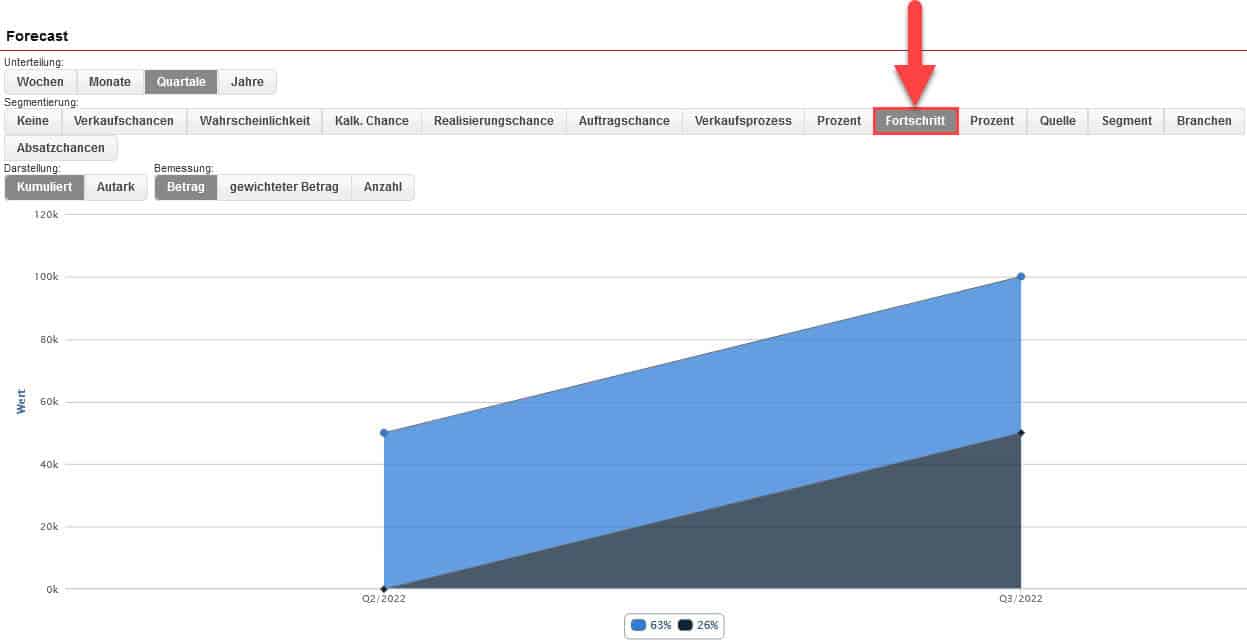1247x641 pixels.
Task: Choose Branchen segmentation
Action: pos(1204,121)
